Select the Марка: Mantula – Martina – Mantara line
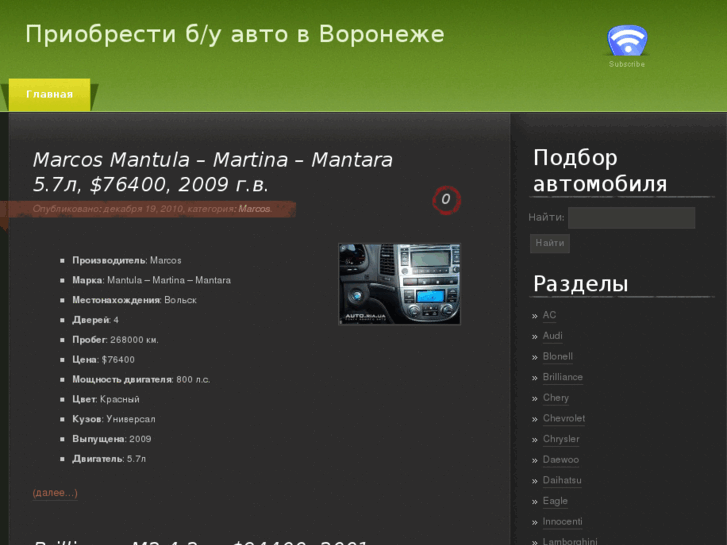This screenshot has height=545, width=727. (152, 280)
